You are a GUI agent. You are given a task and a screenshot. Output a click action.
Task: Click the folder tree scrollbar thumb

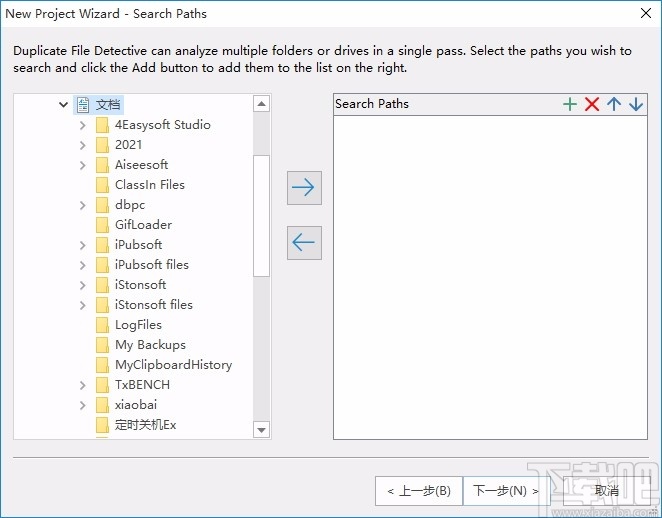pyautogui.click(x=261, y=216)
